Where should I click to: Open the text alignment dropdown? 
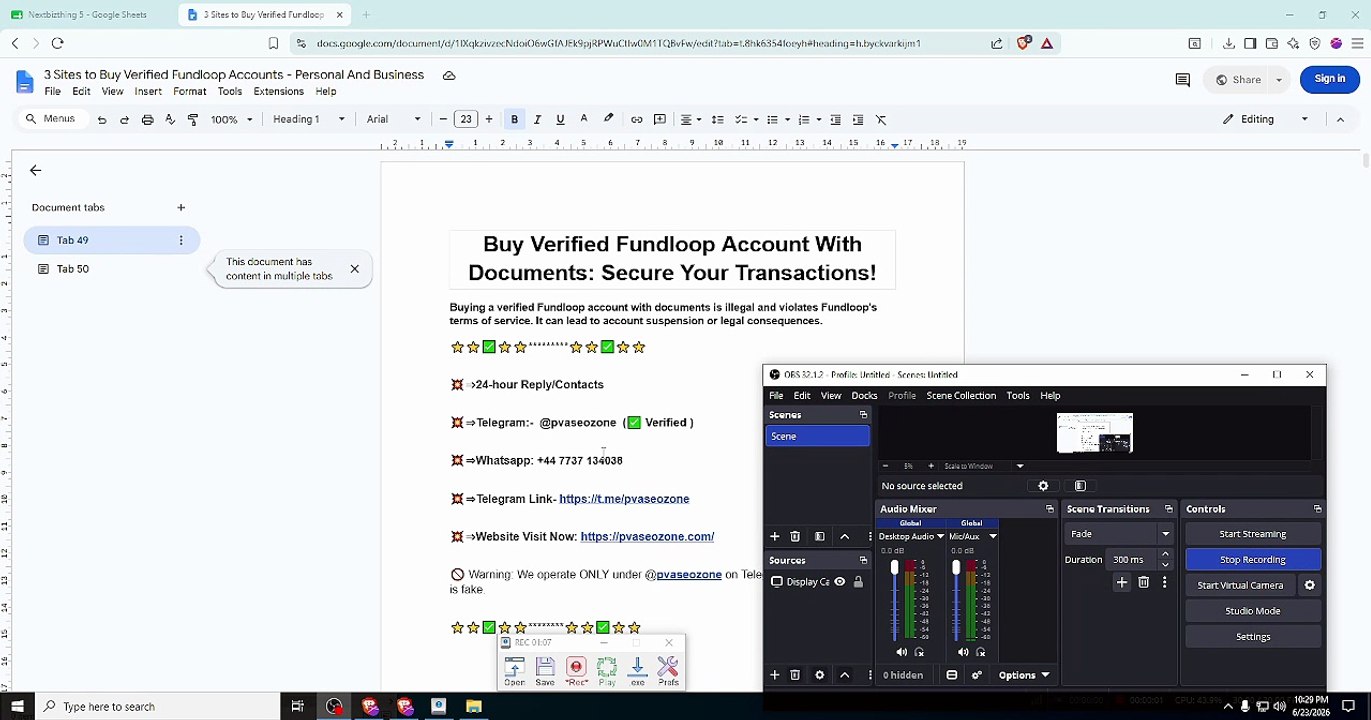[x=690, y=120]
